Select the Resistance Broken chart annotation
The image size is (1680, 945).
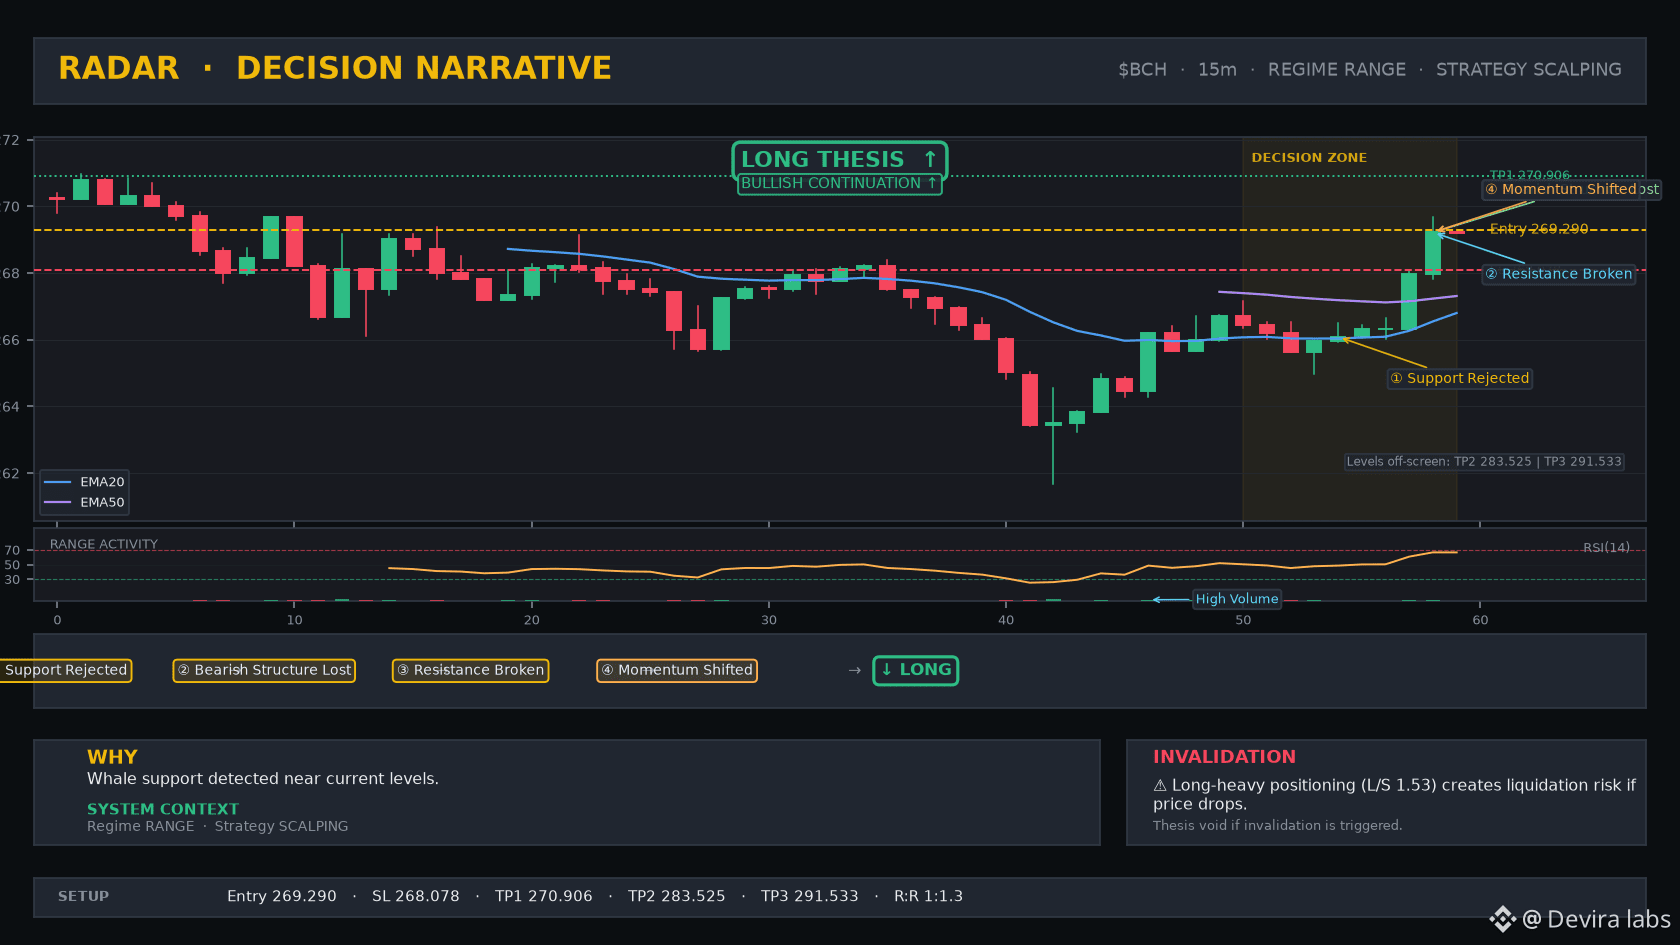coord(1559,274)
